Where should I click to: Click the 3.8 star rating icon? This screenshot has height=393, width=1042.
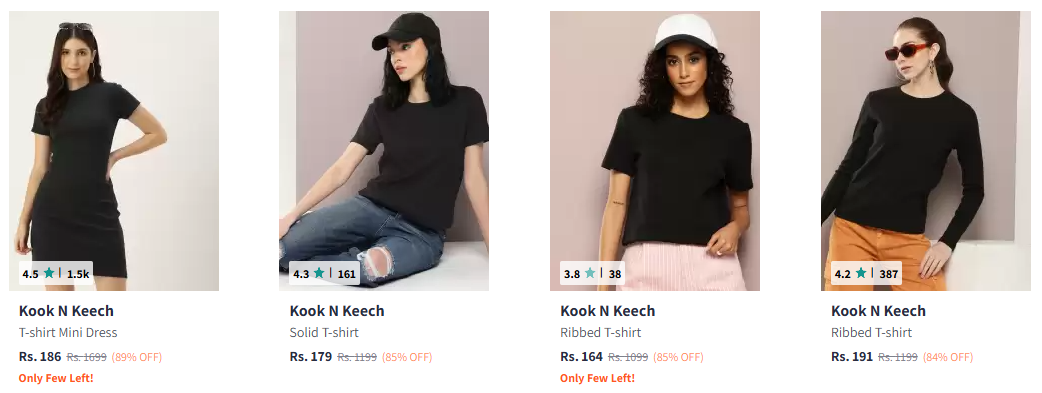590,273
